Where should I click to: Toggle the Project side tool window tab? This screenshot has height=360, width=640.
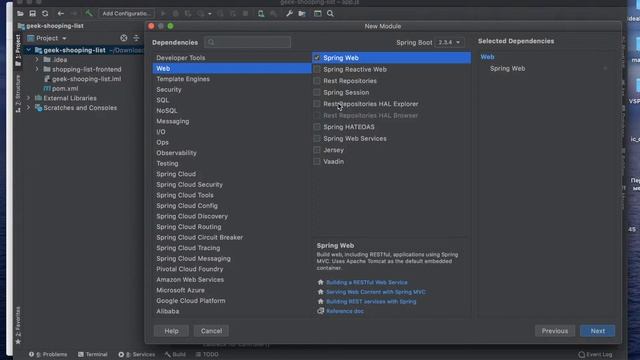[x=18, y=50]
